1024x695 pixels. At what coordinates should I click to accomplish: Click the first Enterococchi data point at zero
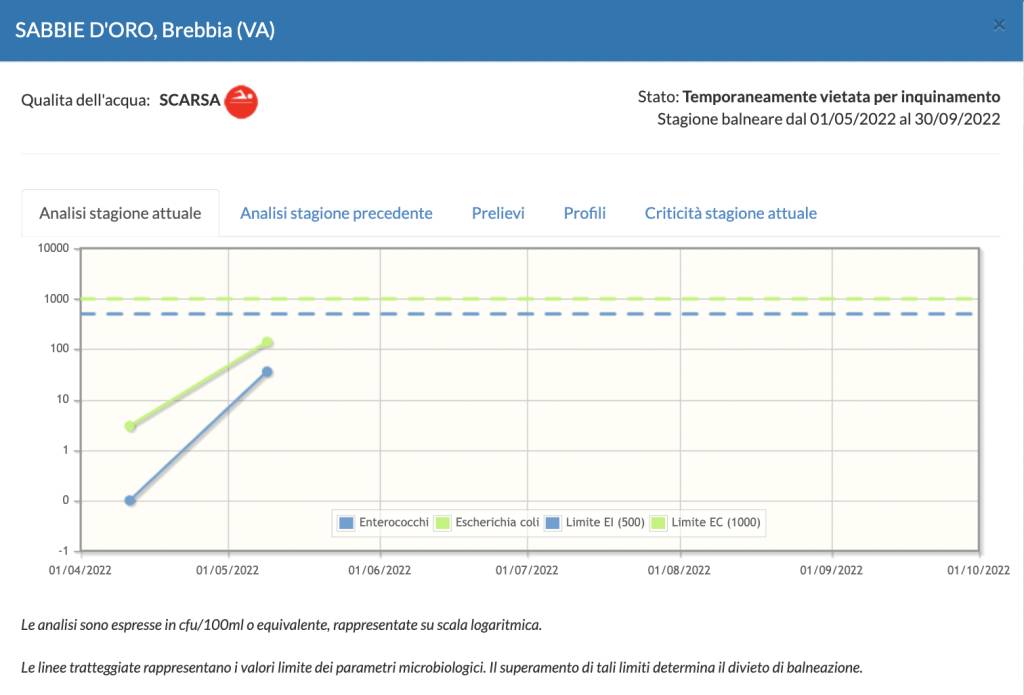coord(130,500)
